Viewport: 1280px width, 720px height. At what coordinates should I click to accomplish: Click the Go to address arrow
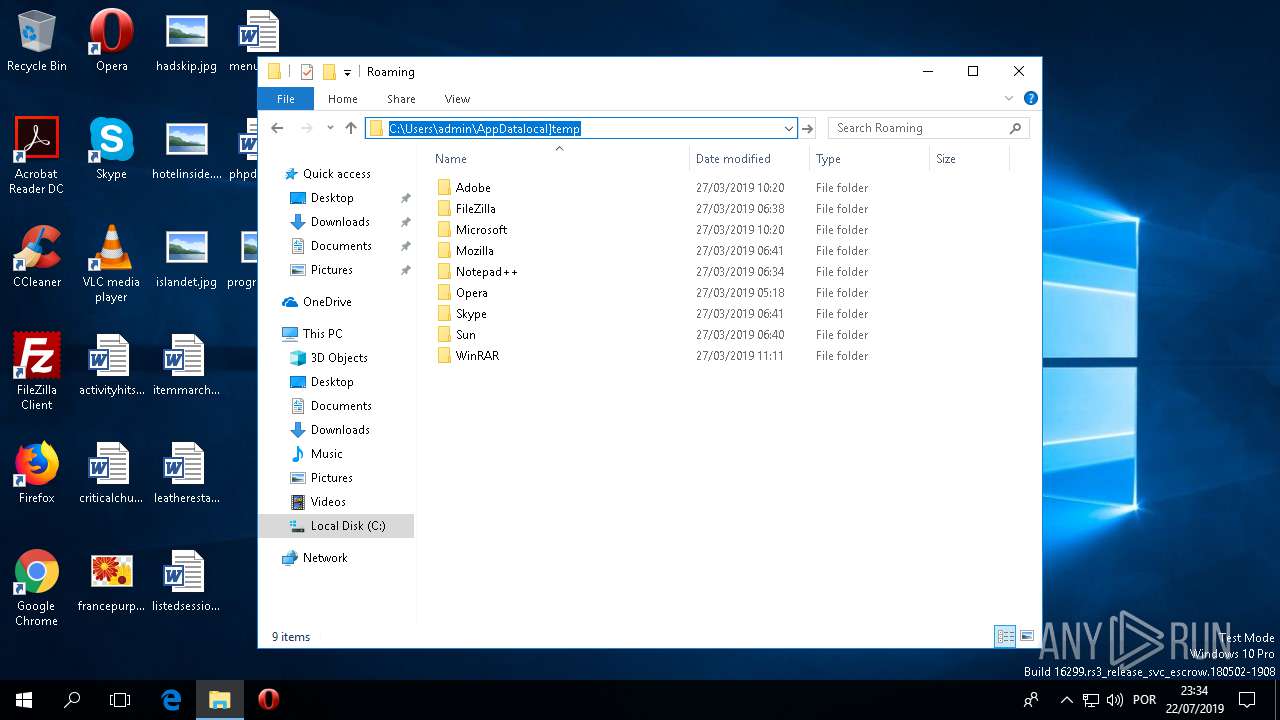pos(808,128)
